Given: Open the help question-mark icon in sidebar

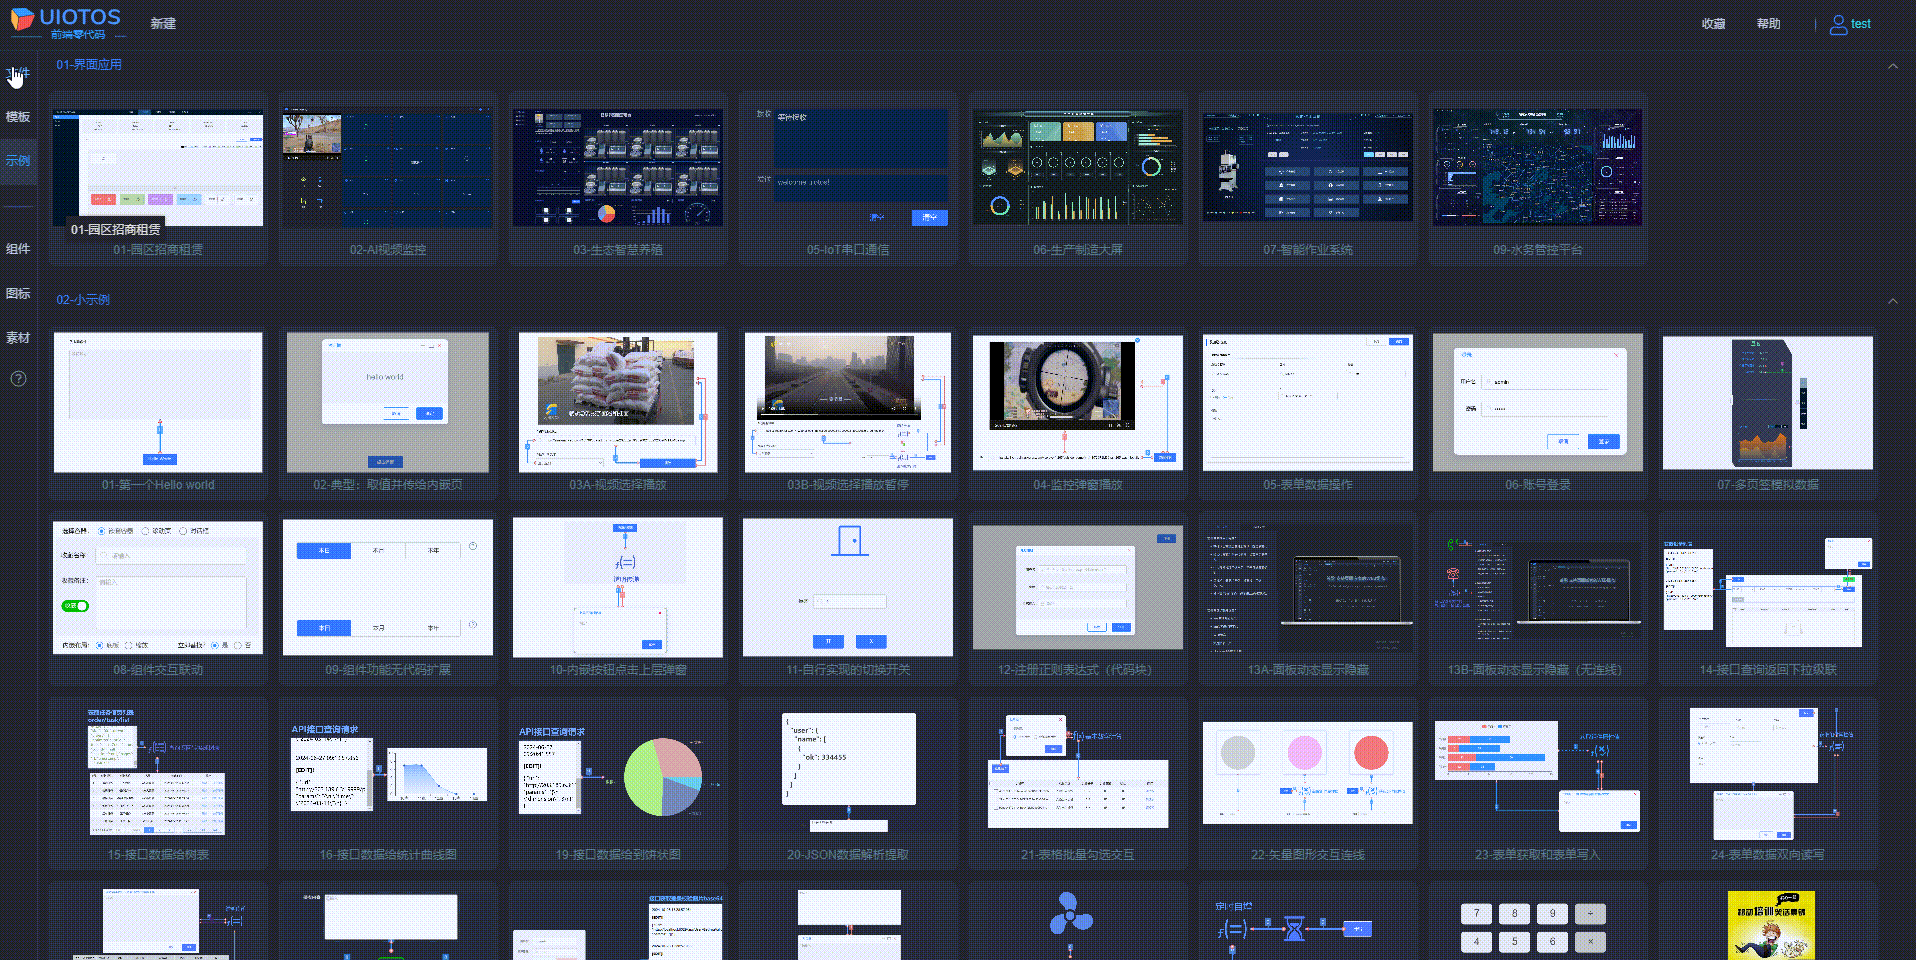Looking at the screenshot, I should tap(18, 379).
